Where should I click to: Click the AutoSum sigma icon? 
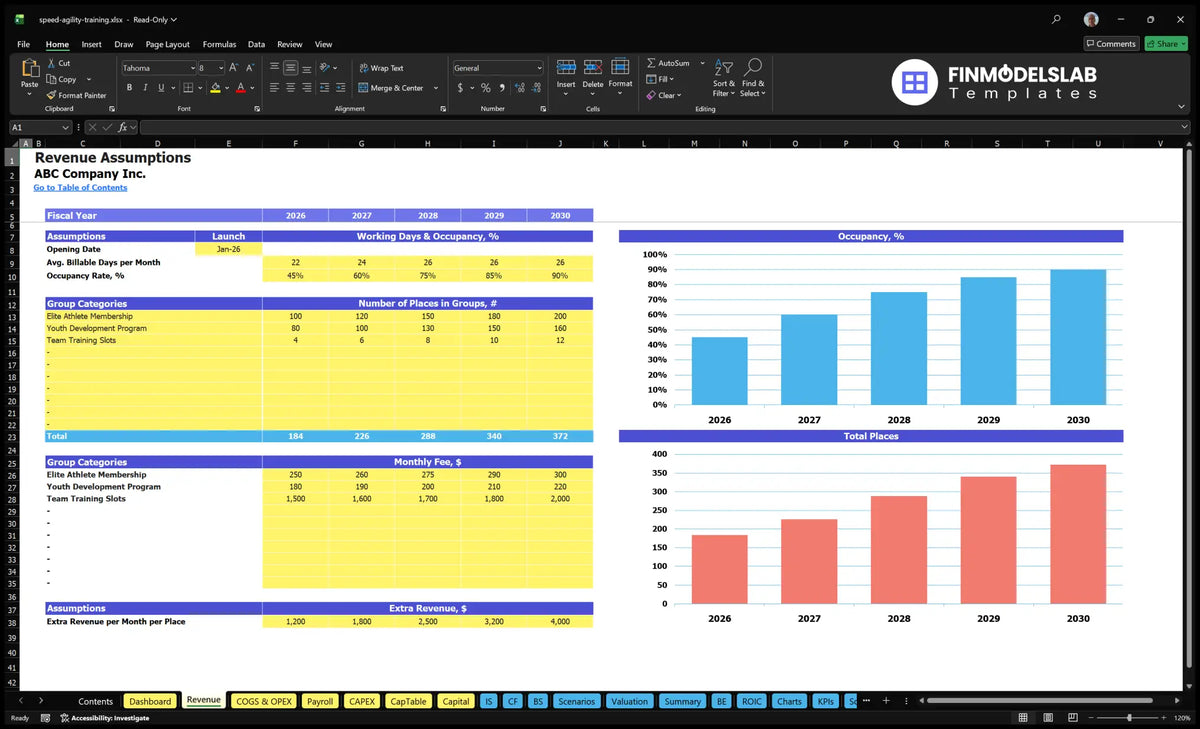(x=651, y=63)
